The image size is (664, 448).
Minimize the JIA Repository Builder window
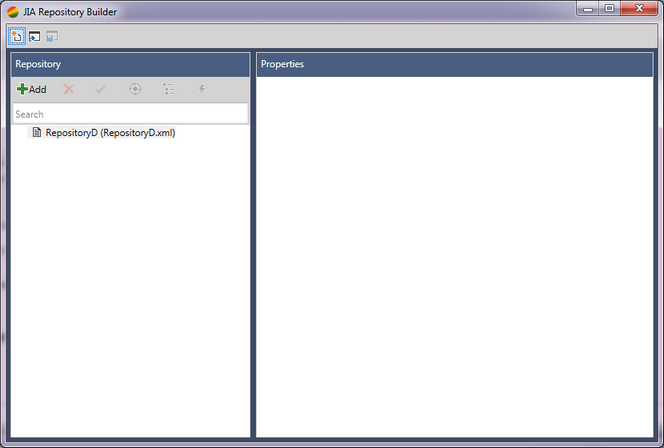coord(587,9)
